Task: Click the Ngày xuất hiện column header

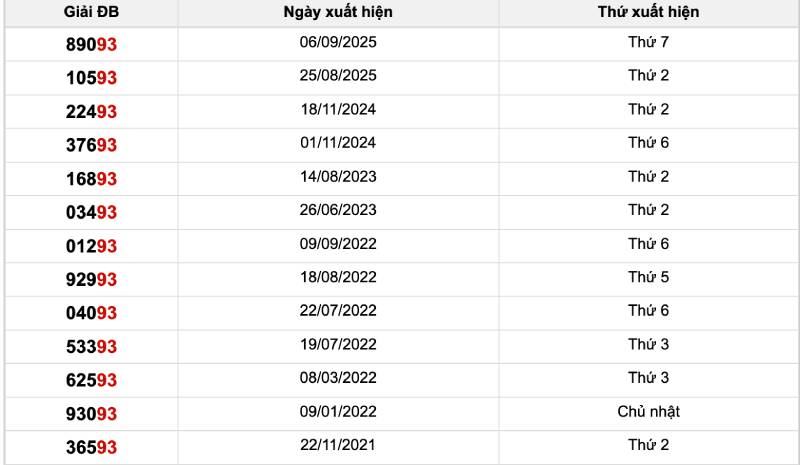Action: tap(338, 13)
